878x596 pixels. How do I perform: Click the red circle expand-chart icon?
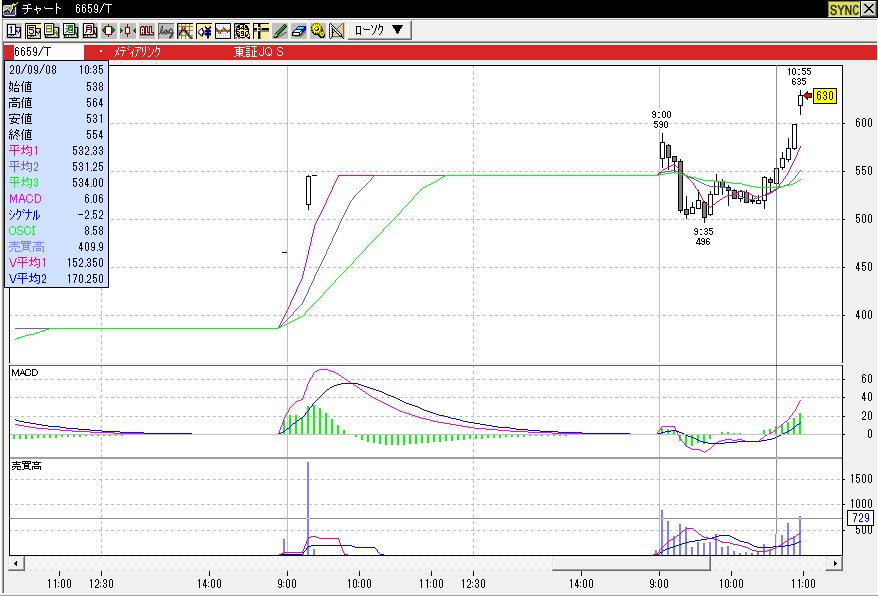(x=109, y=30)
